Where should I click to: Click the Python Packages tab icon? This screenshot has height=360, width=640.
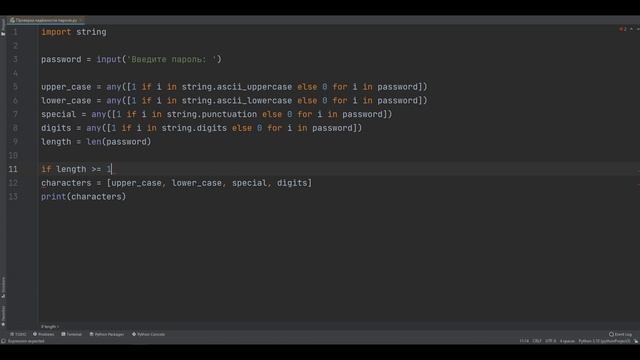coord(91,334)
